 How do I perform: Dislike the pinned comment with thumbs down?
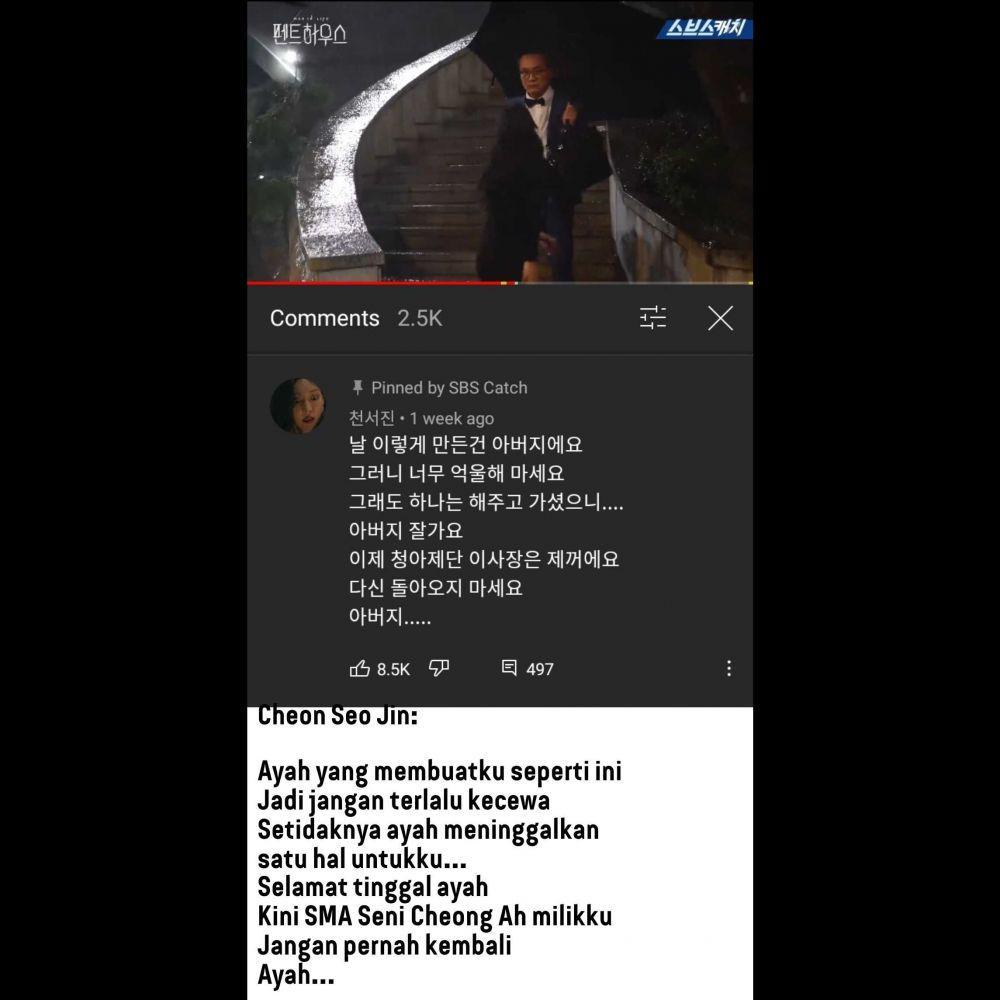click(x=439, y=668)
